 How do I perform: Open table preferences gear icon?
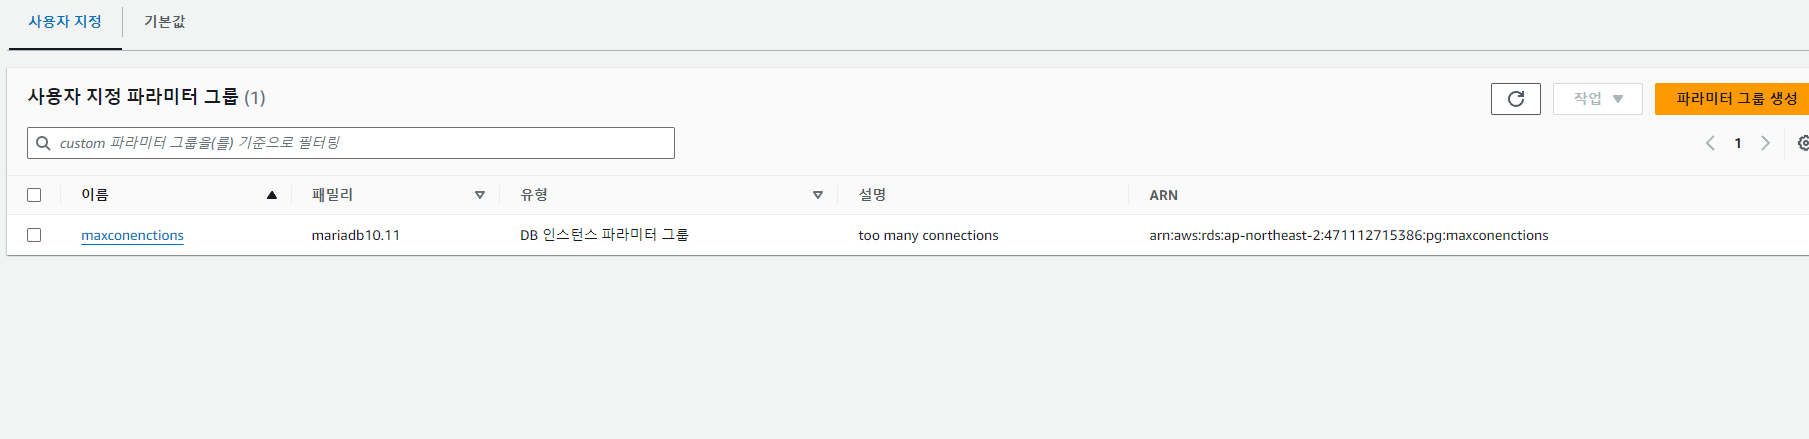pos(1802,143)
